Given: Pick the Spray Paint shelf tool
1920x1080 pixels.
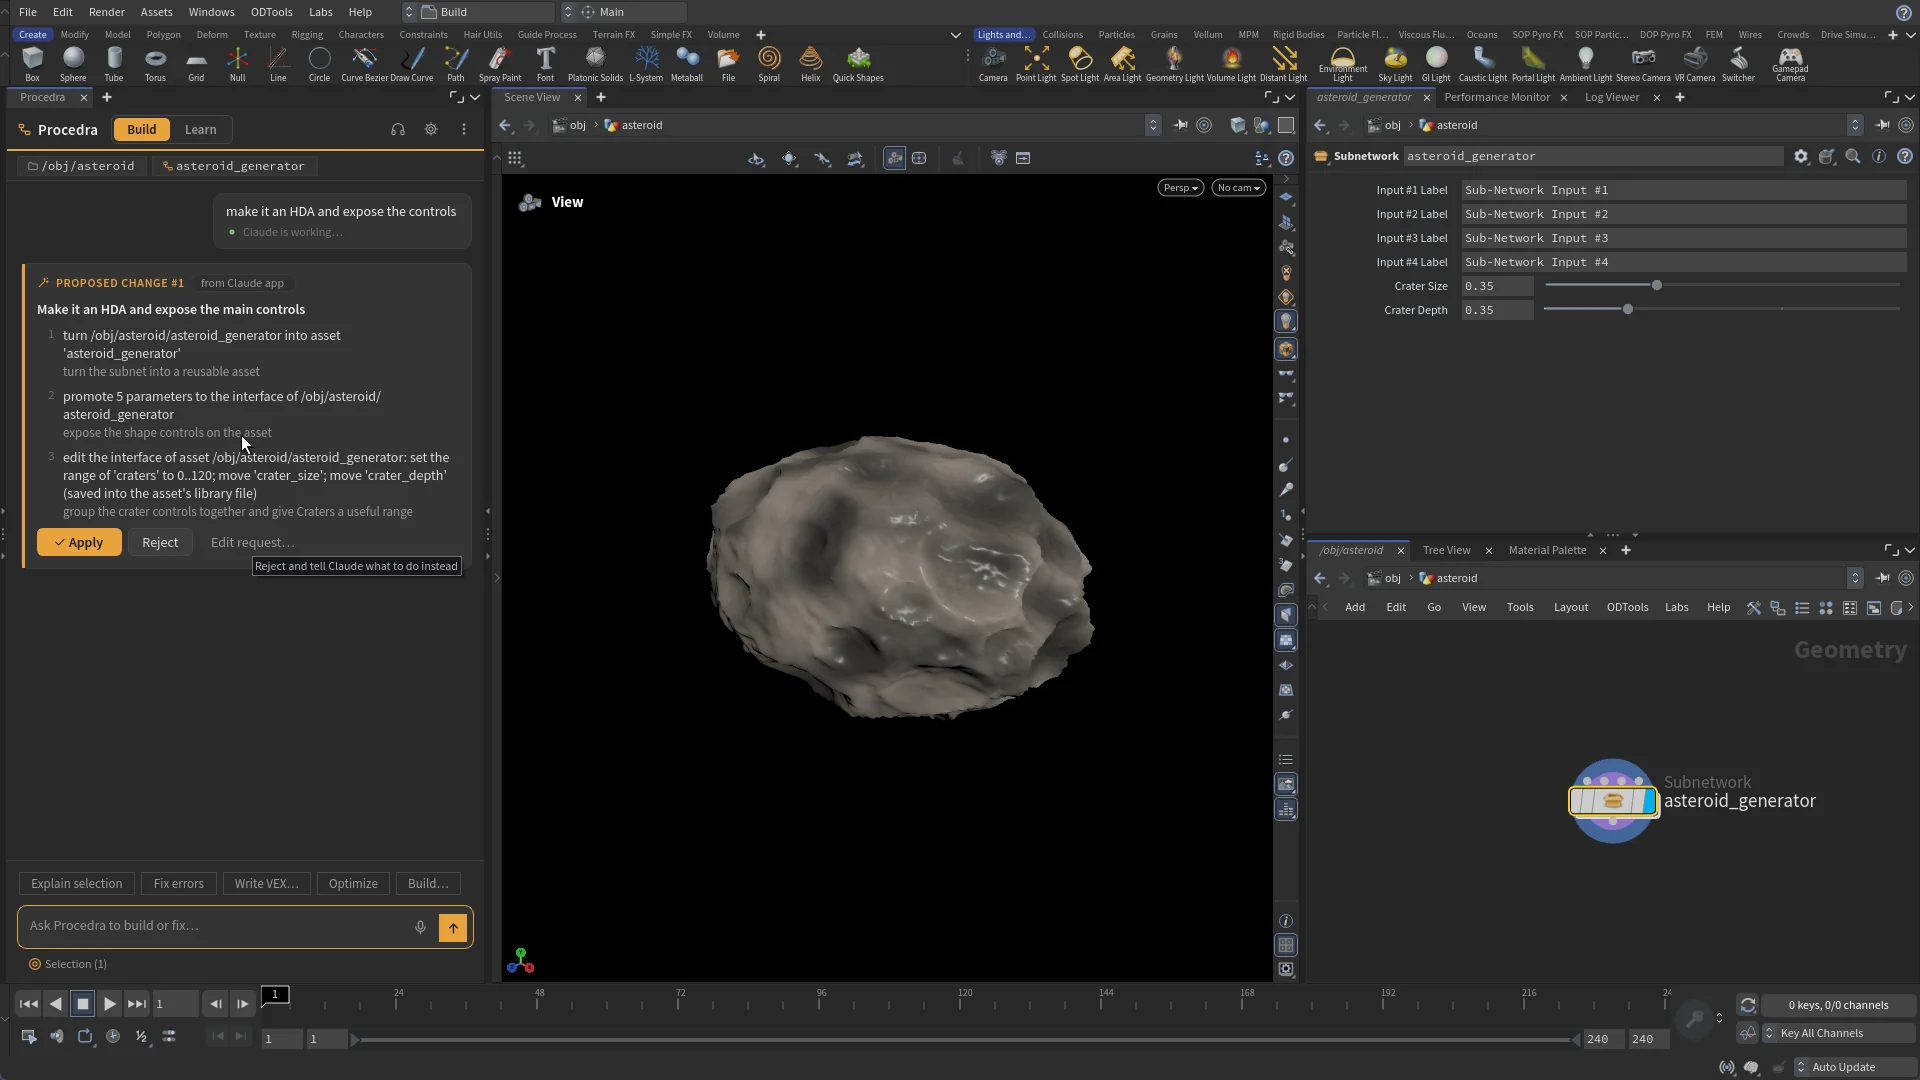Looking at the screenshot, I should pyautogui.click(x=500, y=64).
